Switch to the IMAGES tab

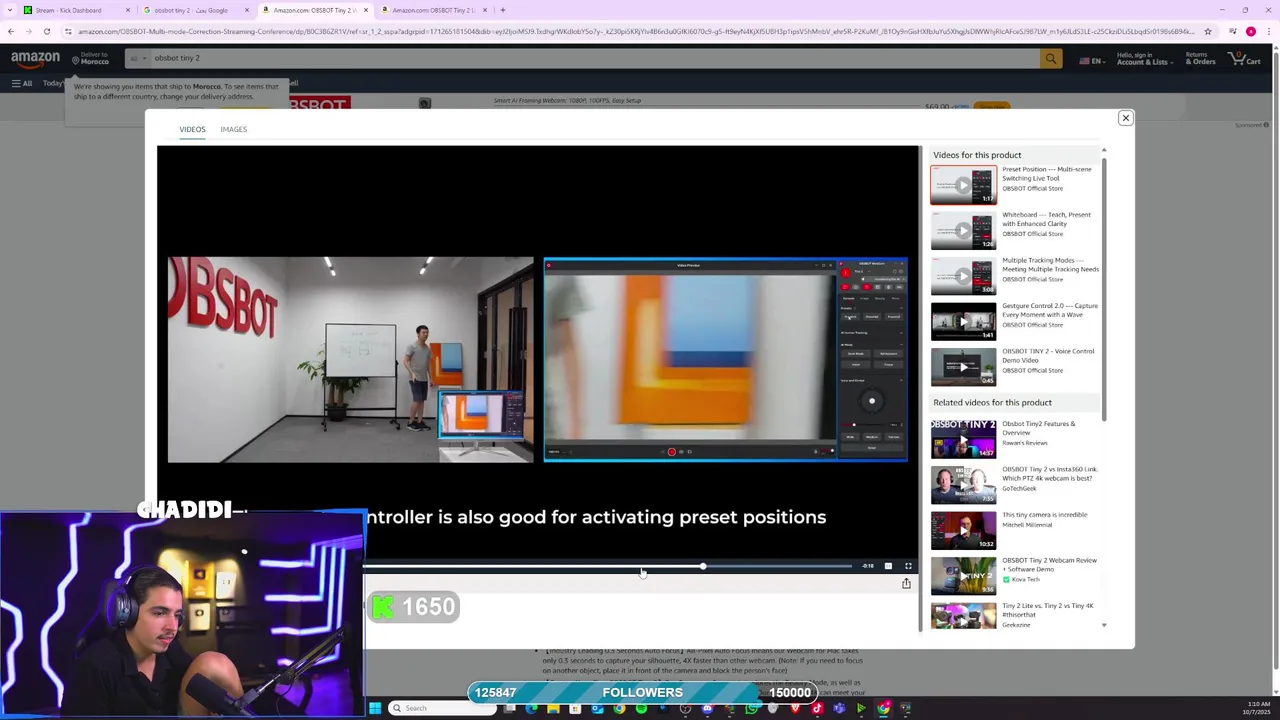click(x=233, y=129)
